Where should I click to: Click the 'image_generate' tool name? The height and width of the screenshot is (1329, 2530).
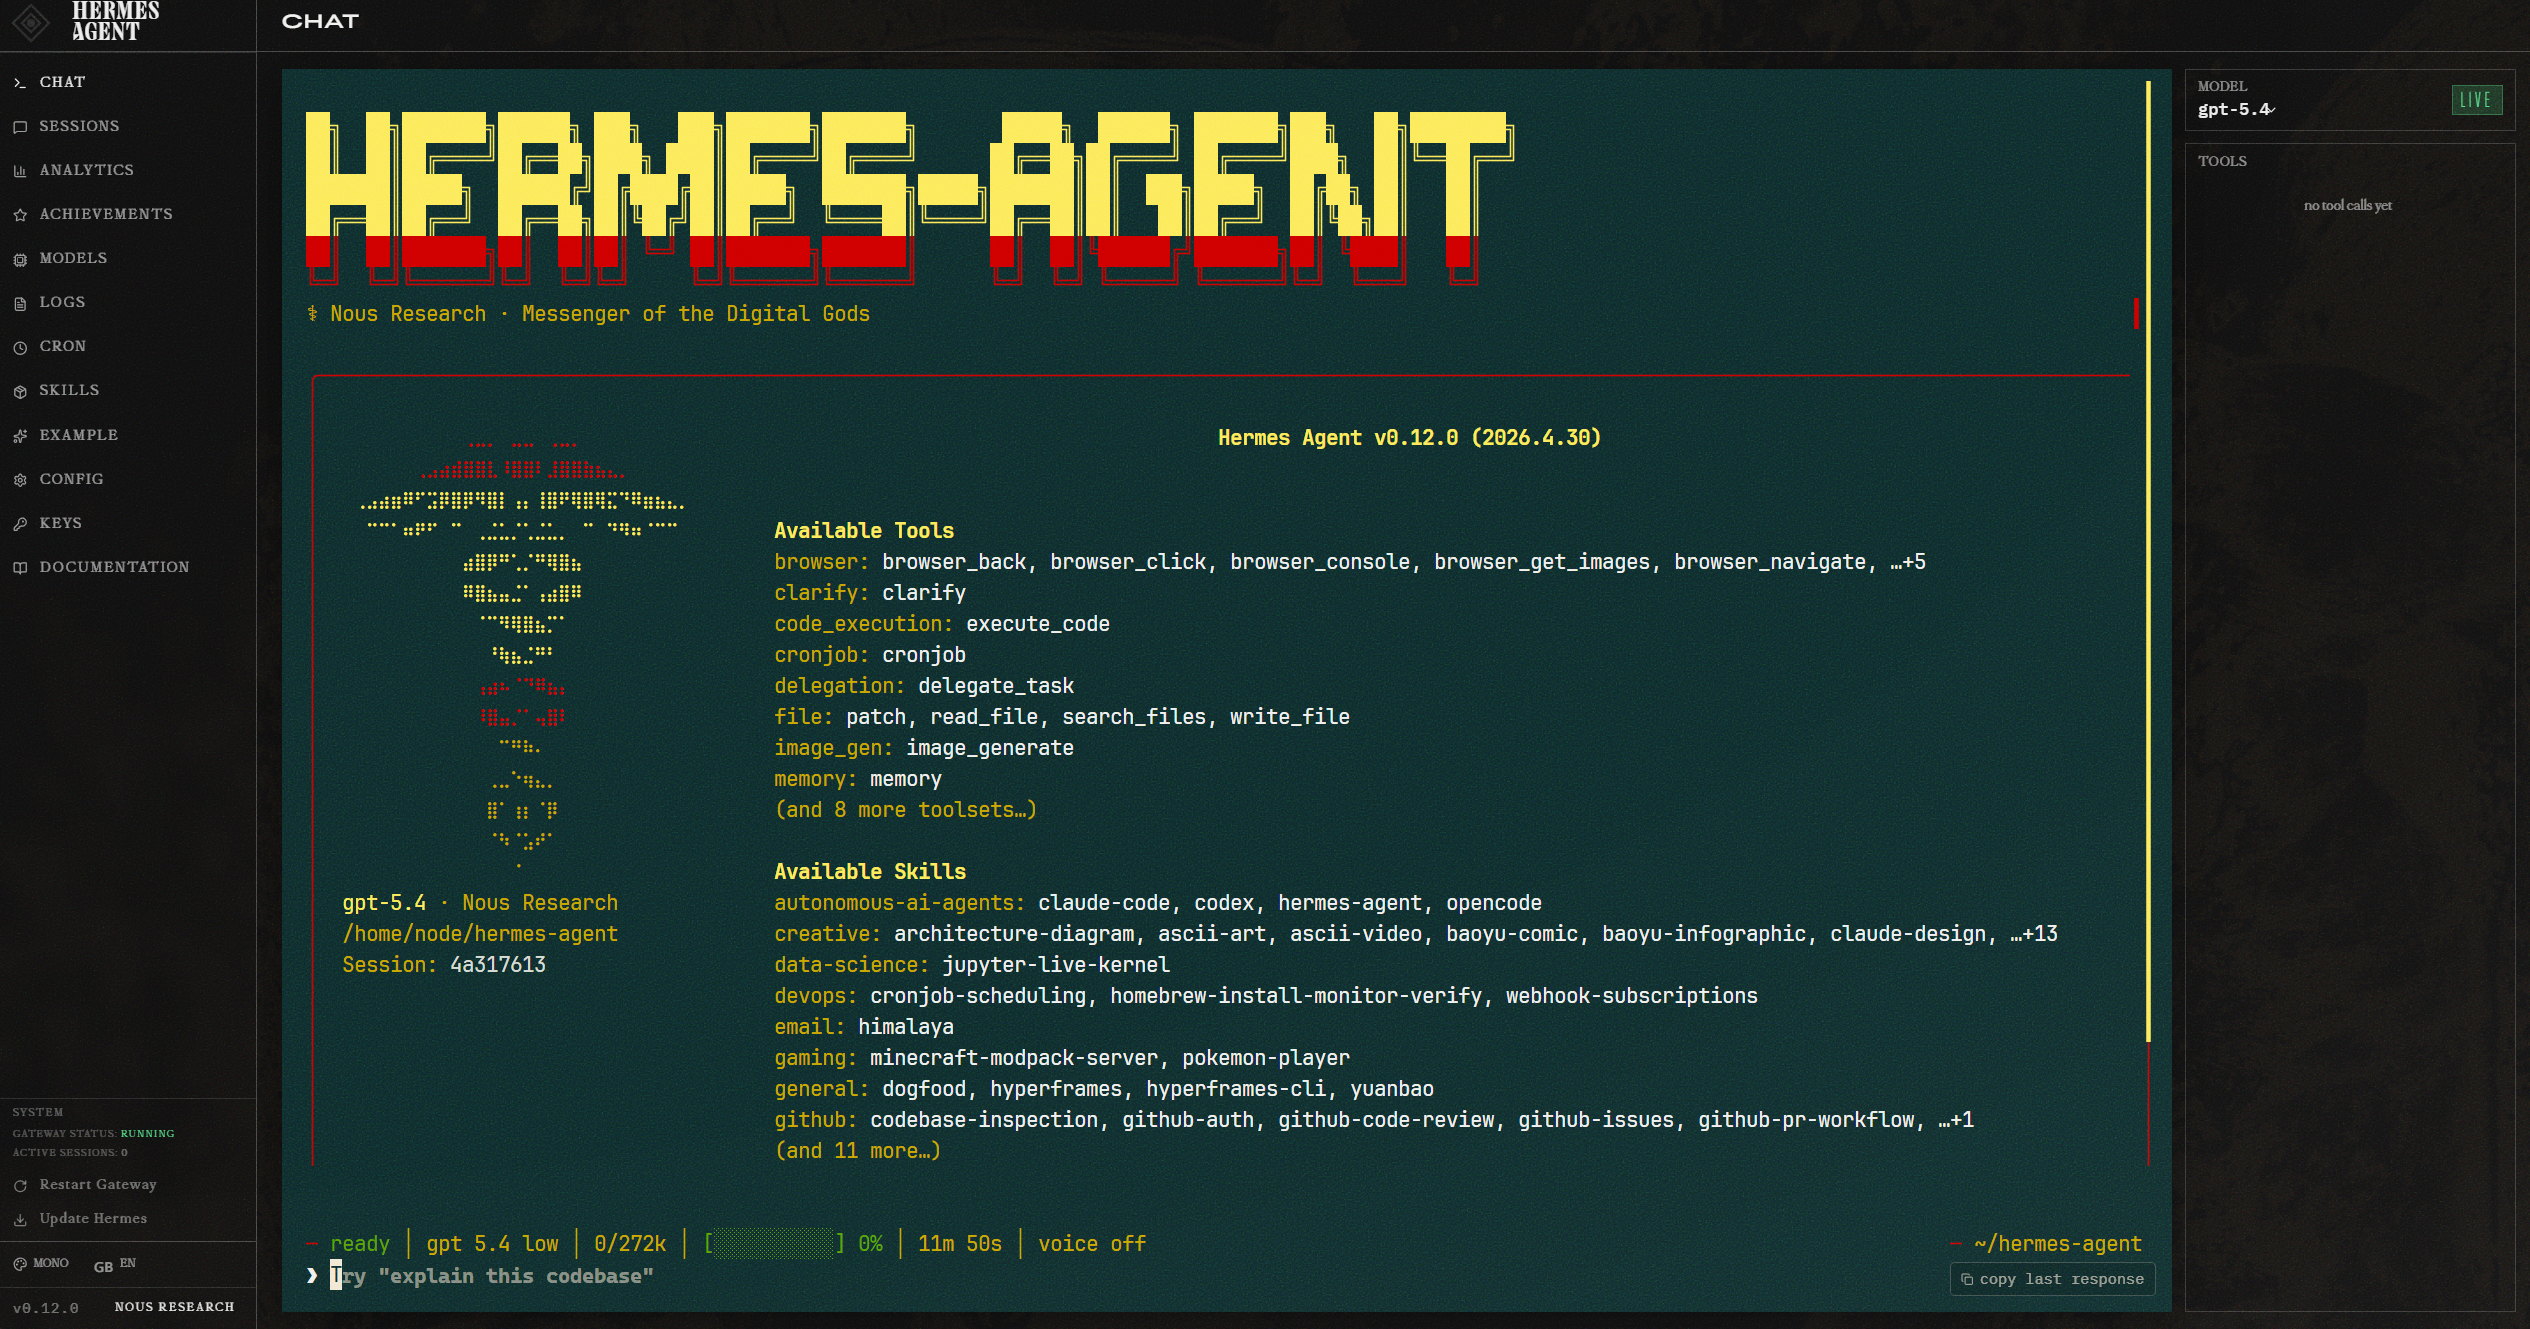coord(990,748)
